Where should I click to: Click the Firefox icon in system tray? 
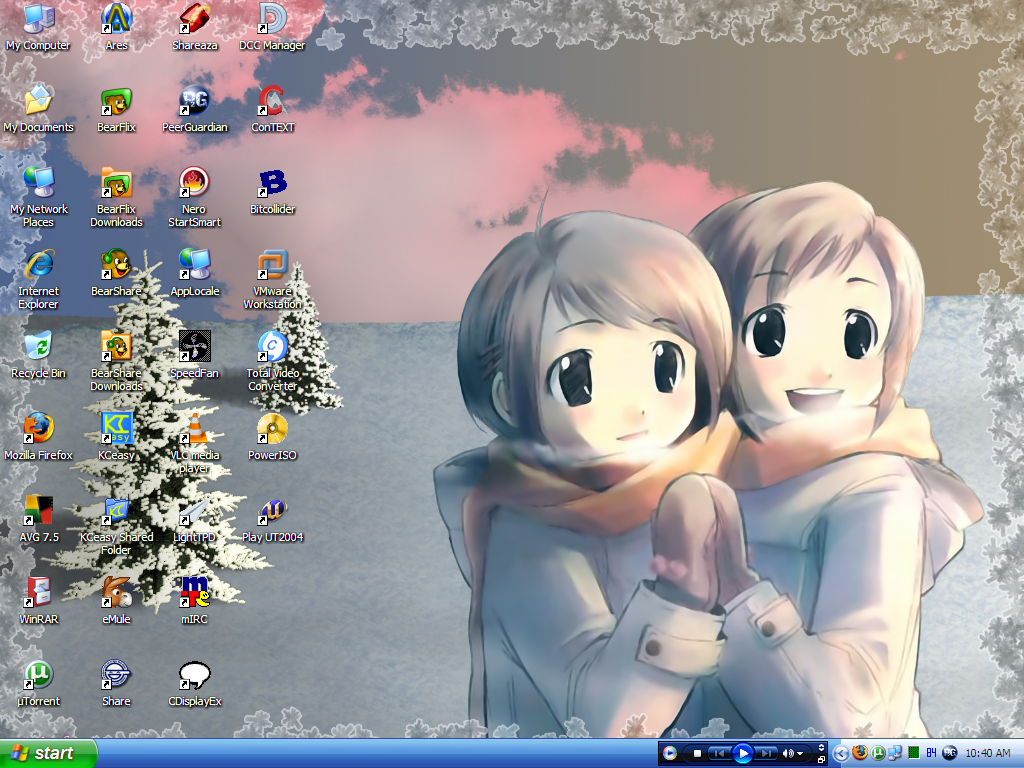pos(860,753)
